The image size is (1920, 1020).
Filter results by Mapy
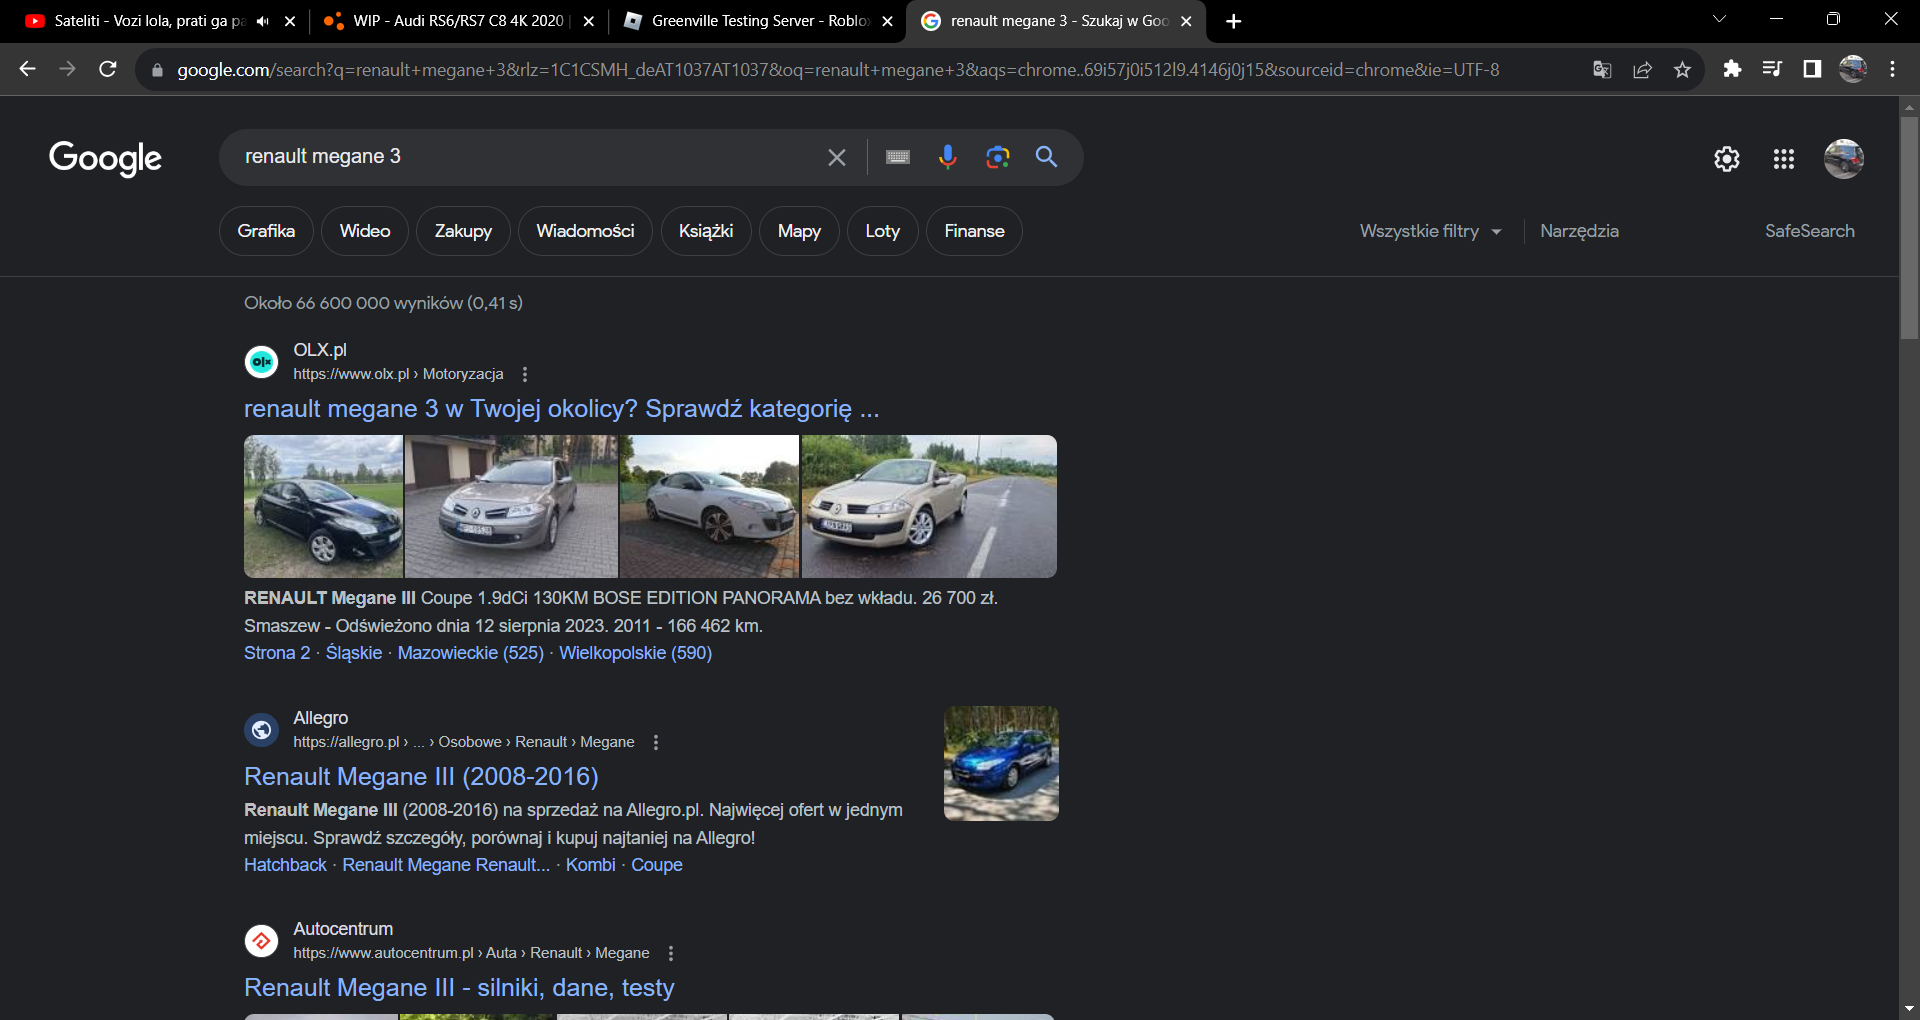coord(799,231)
